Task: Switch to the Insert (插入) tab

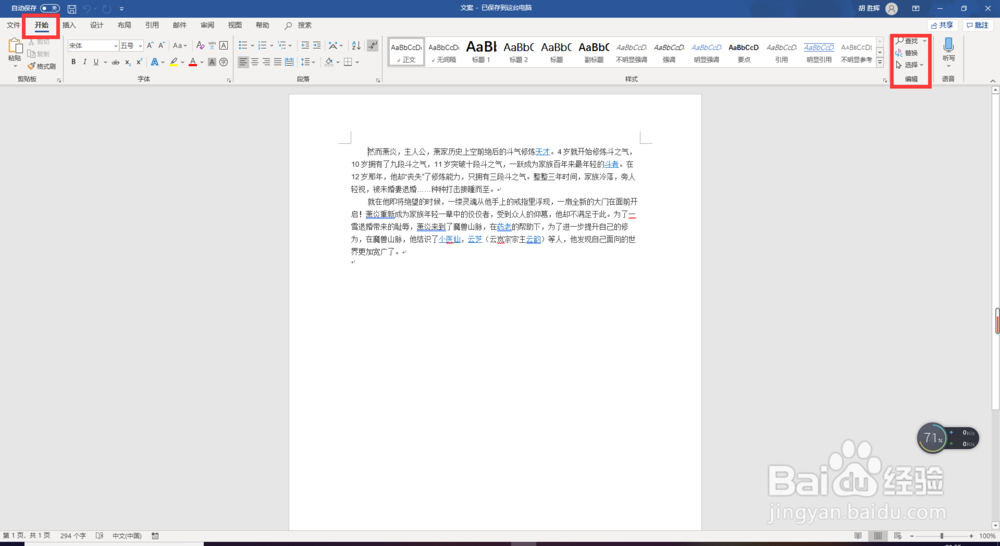Action: click(x=69, y=25)
